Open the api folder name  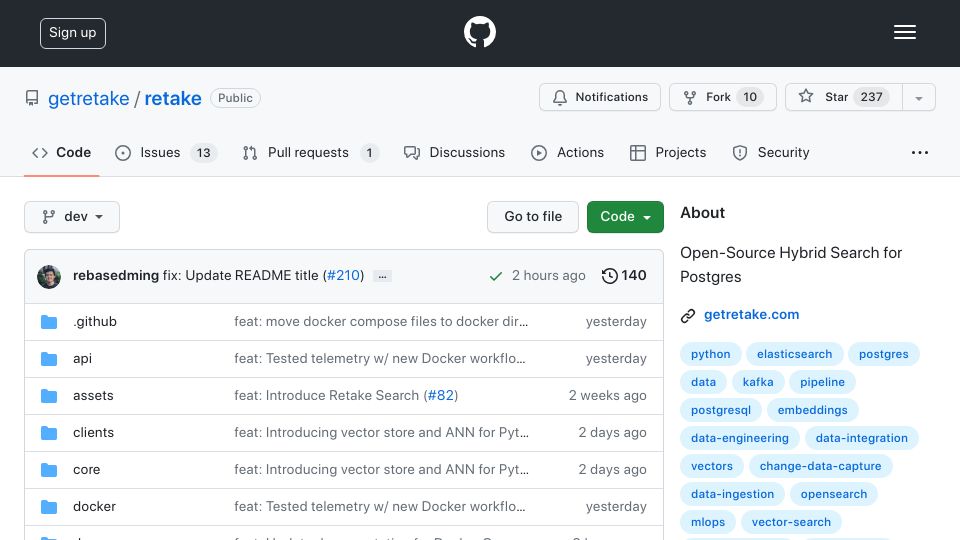(82, 359)
